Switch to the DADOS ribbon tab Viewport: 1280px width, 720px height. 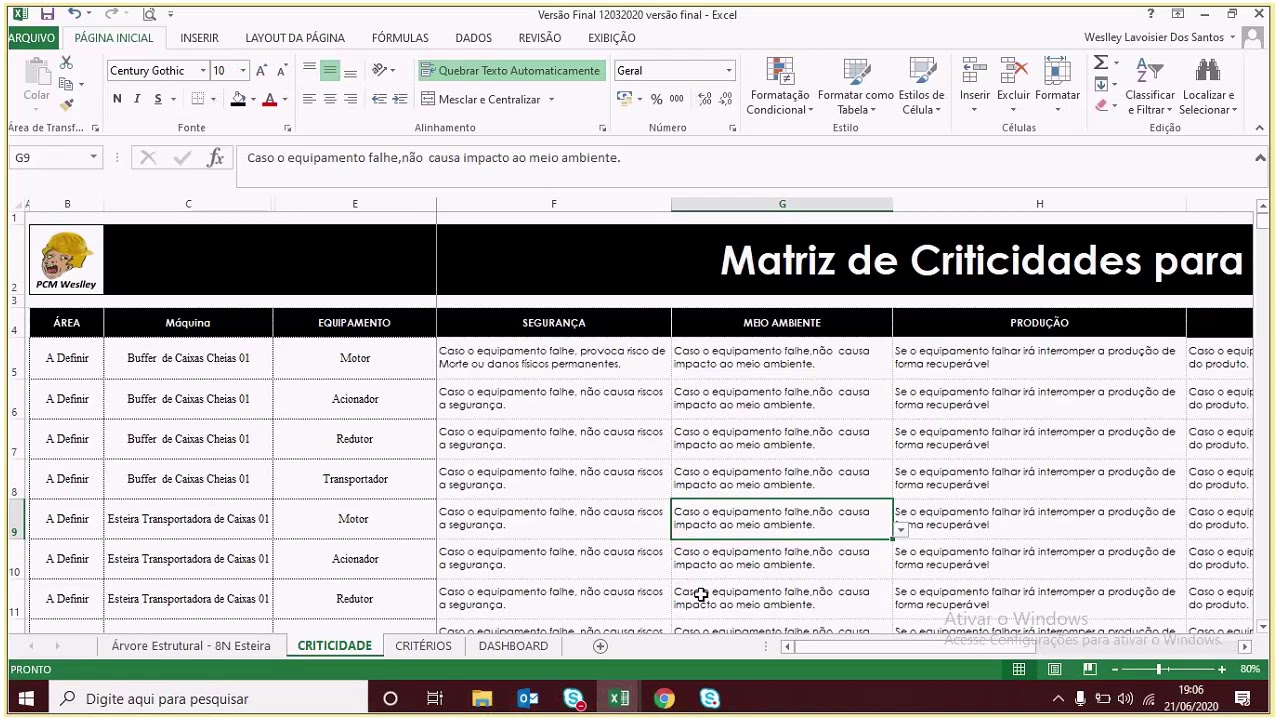(473, 38)
